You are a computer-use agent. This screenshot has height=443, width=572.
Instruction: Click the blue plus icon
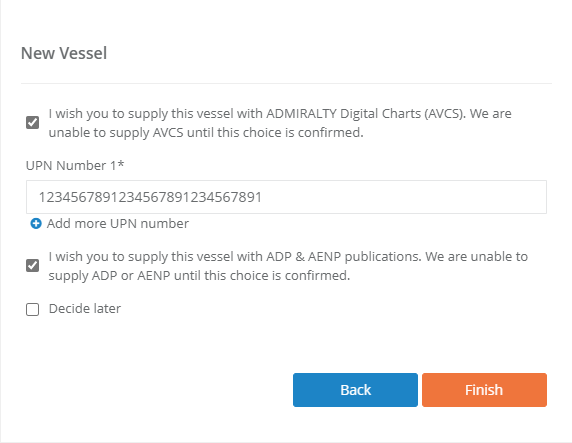click(x=36, y=223)
